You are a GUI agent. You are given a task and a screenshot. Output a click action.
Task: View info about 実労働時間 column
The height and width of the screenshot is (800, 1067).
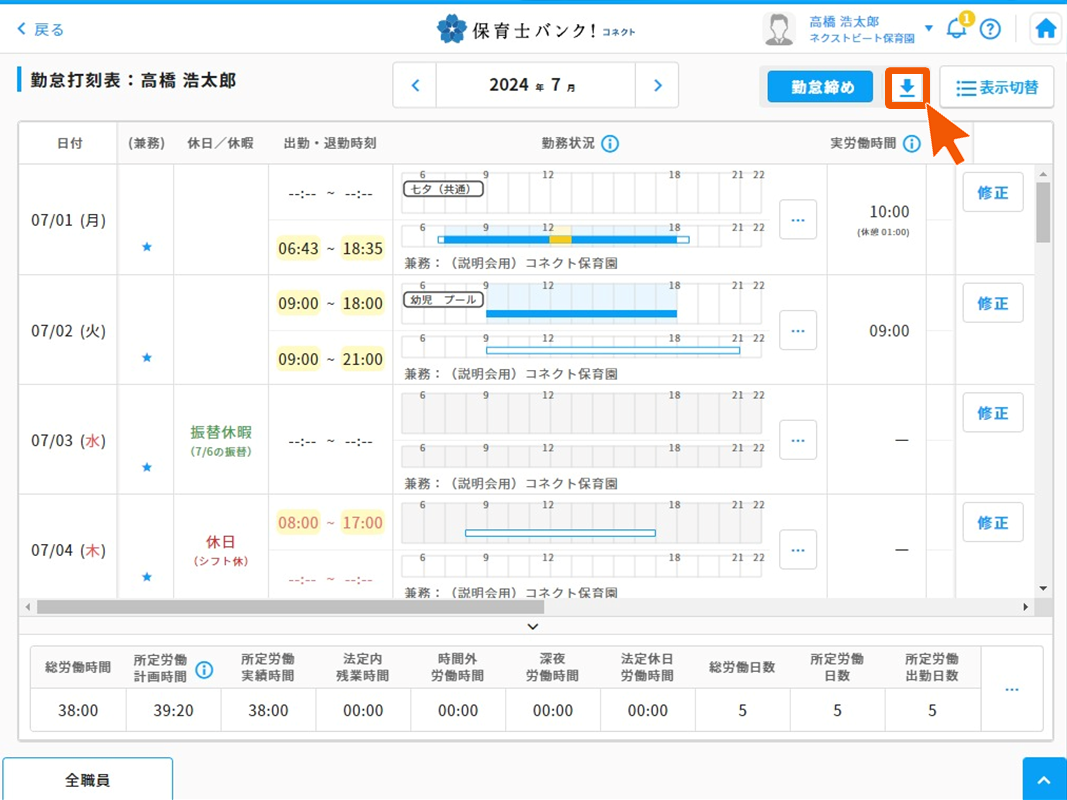click(911, 143)
